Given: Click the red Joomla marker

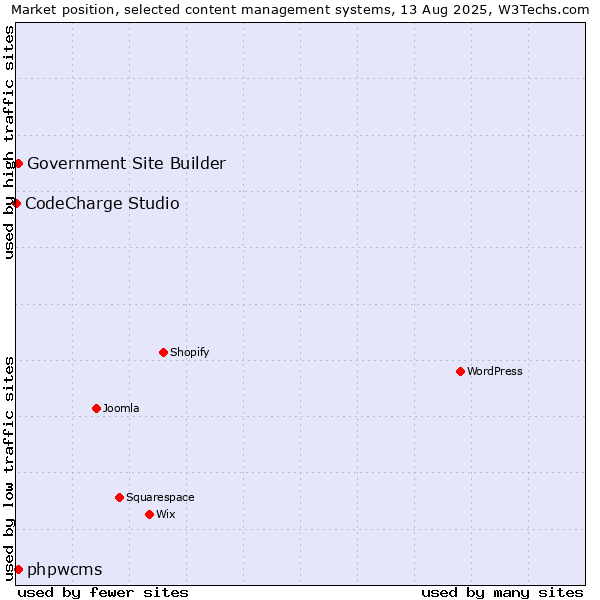Looking at the screenshot, I should coord(96,408).
